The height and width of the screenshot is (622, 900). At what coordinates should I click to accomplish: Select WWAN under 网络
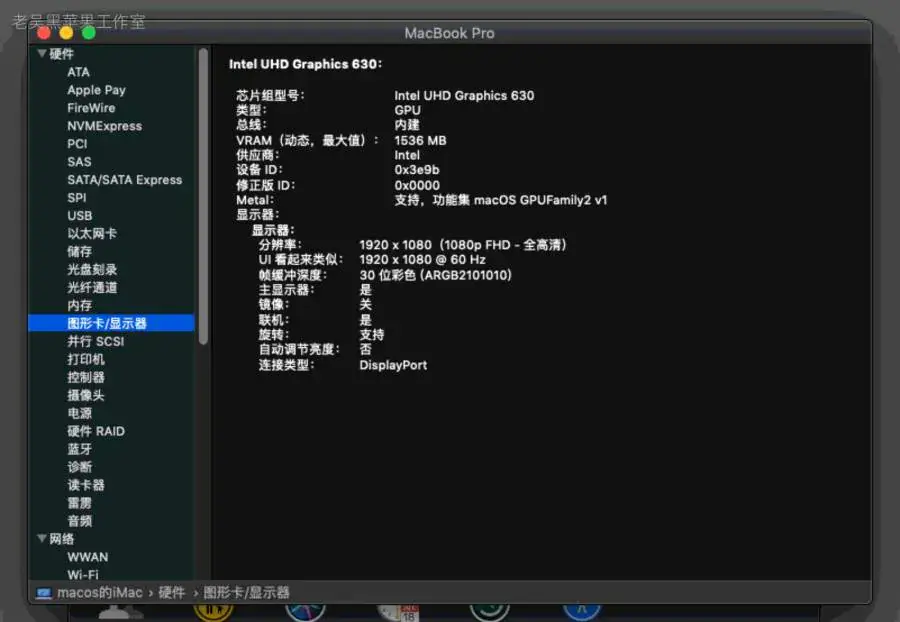(87, 557)
